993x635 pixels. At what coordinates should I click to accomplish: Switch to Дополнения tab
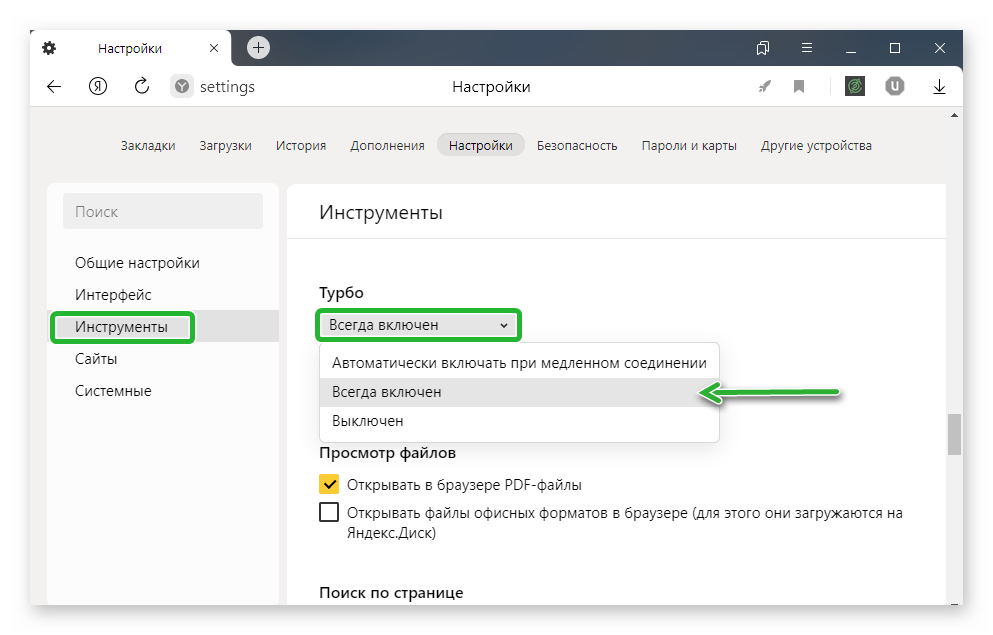tap(388, 146)
